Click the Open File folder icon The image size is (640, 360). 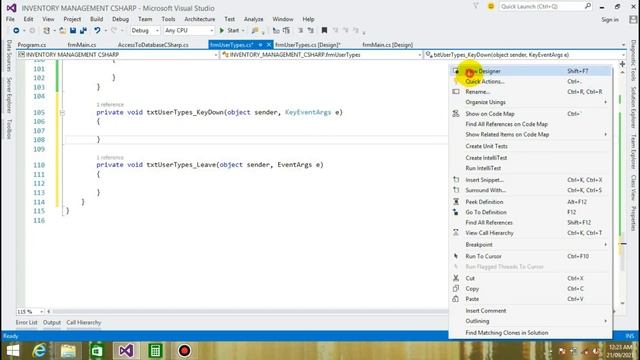pyautogui.click(x=62, y=31)
